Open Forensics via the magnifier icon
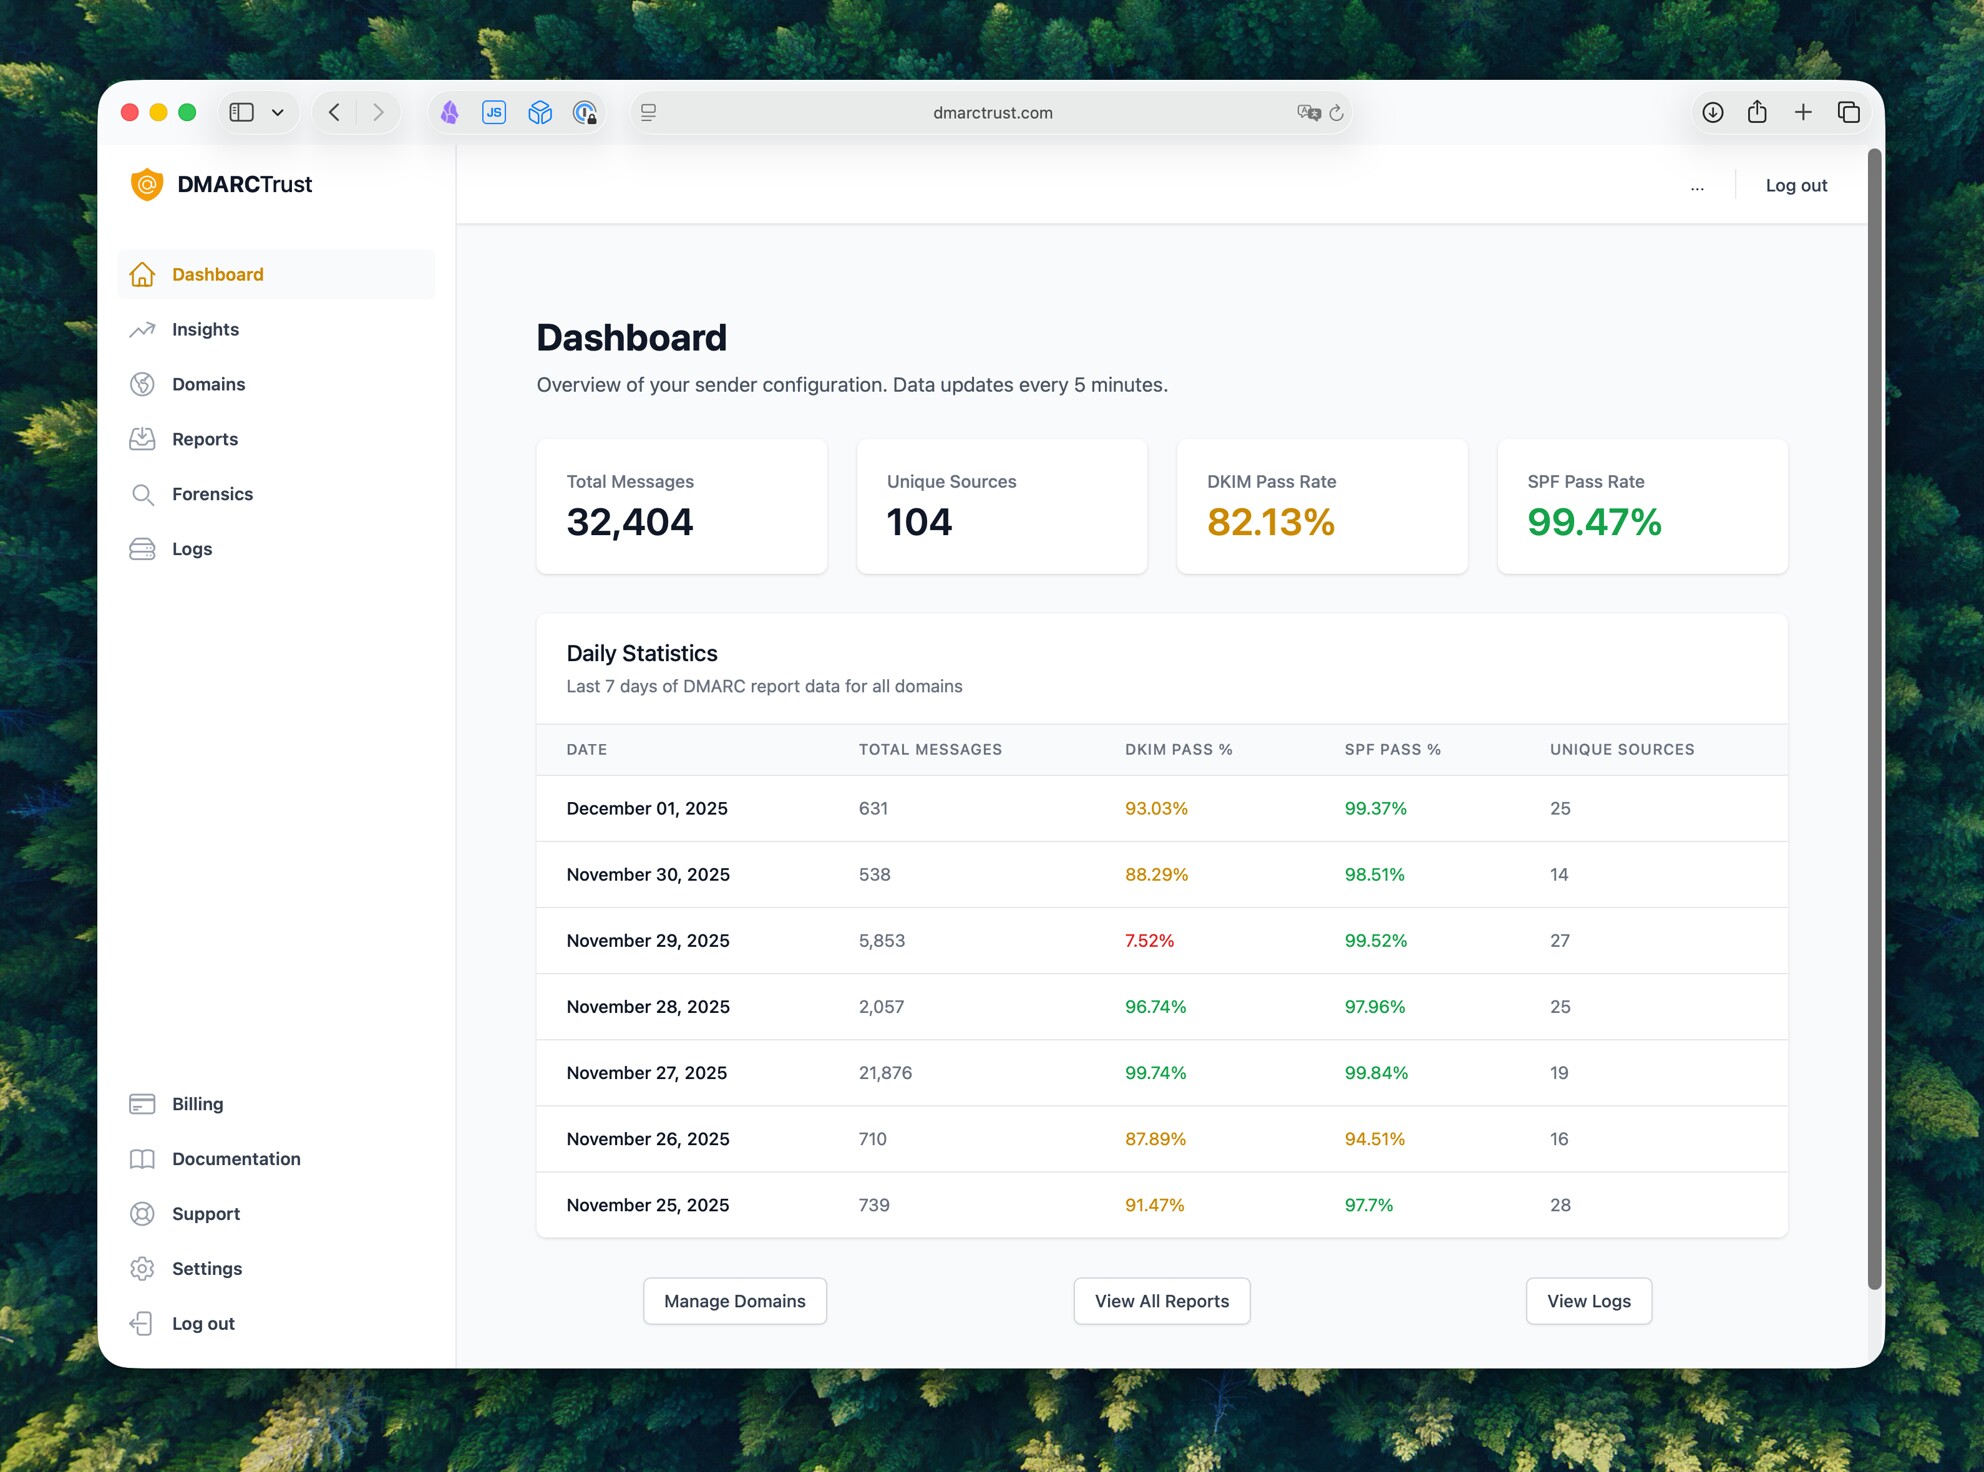This screenshot has width=1984, height=1472. coord(143,494)
